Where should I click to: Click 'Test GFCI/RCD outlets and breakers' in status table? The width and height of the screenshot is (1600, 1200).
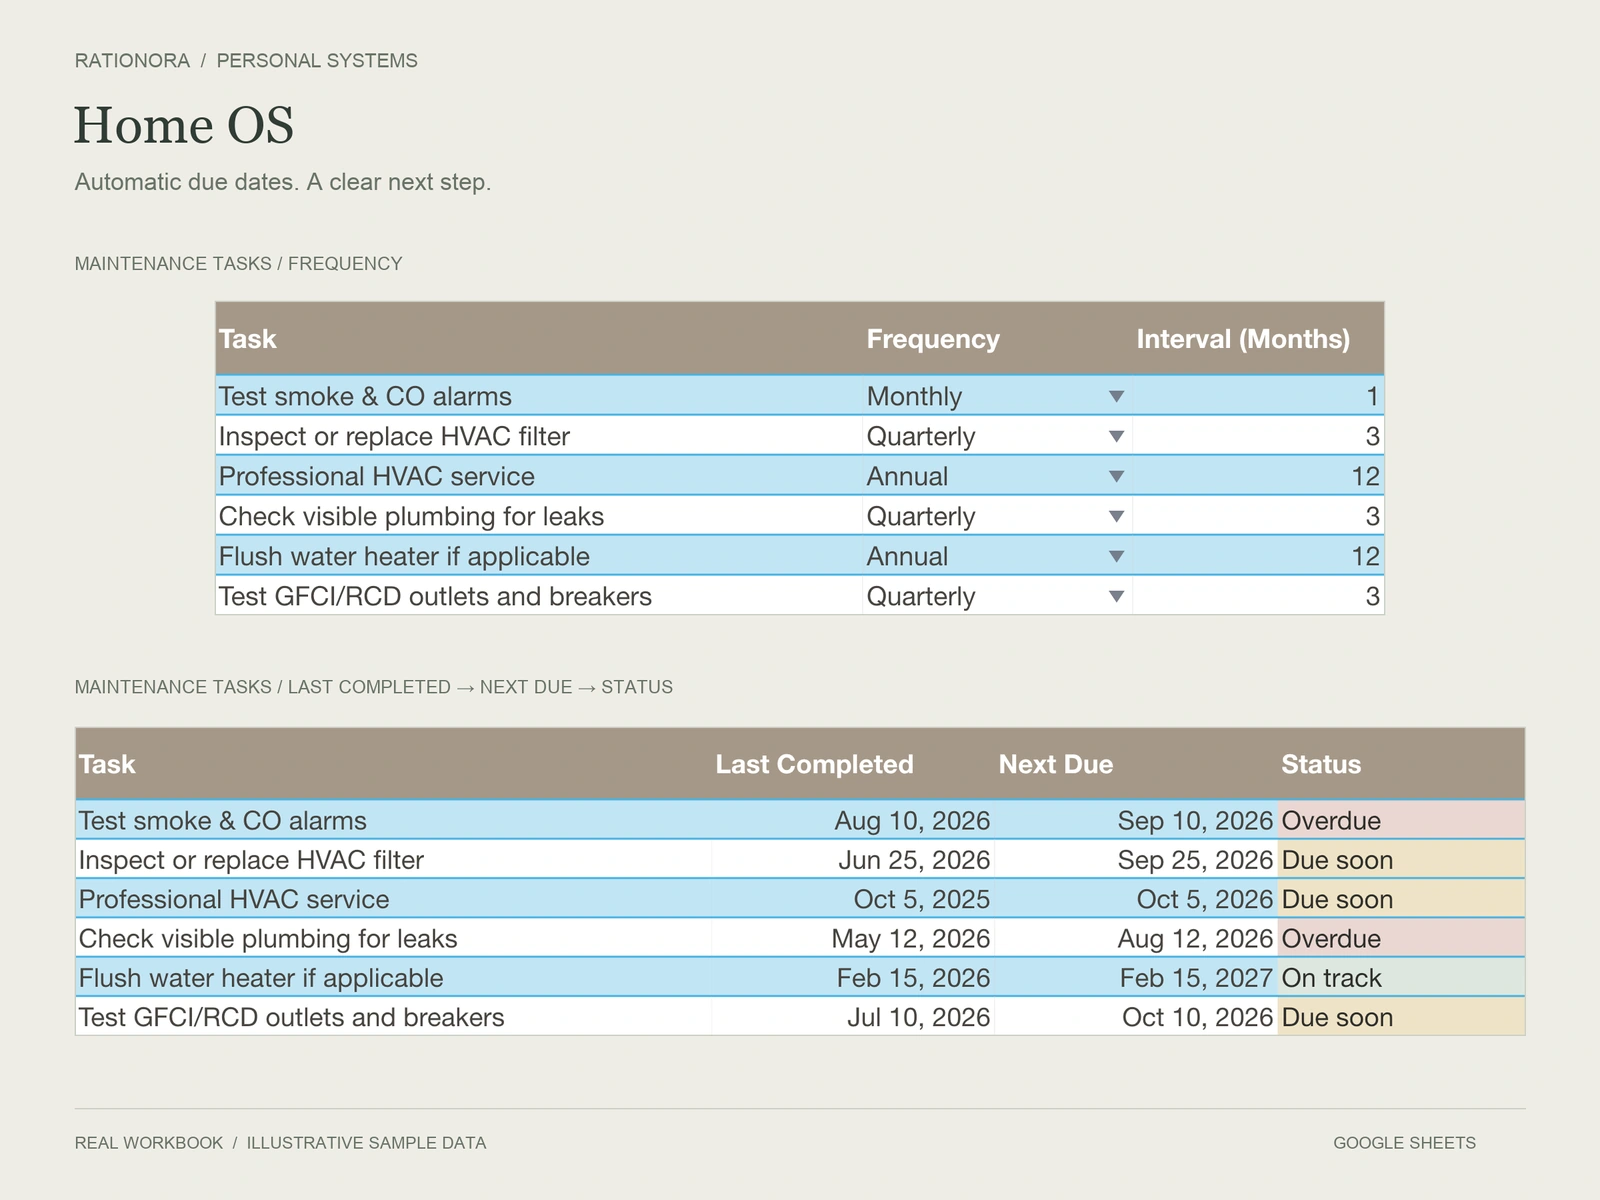point(393,1017)
